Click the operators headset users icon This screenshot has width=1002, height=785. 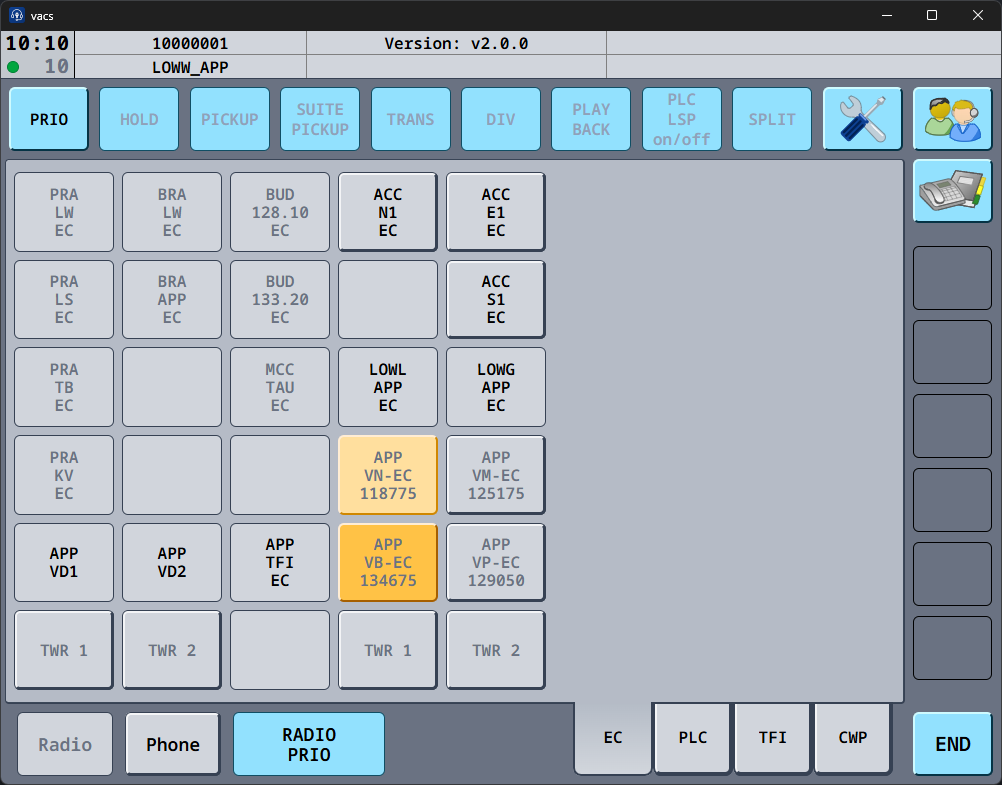tap(952, 120)
